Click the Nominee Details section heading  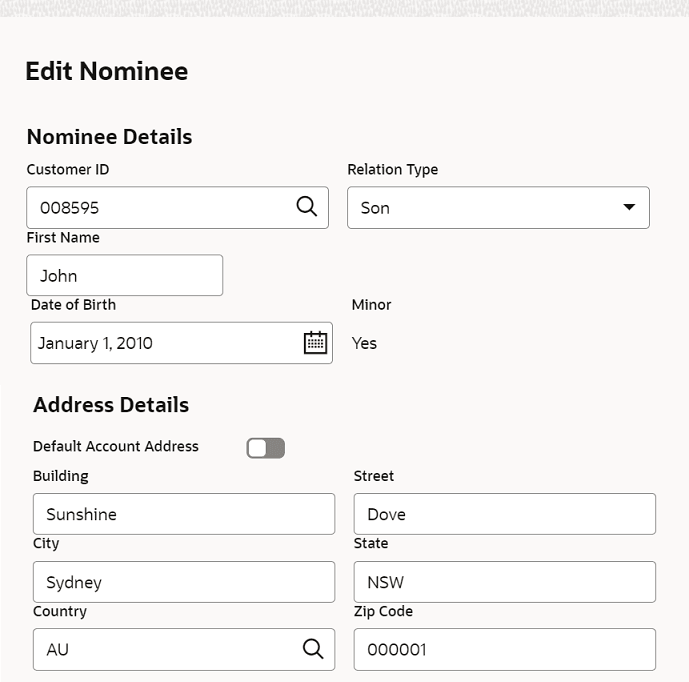[109, 137]
